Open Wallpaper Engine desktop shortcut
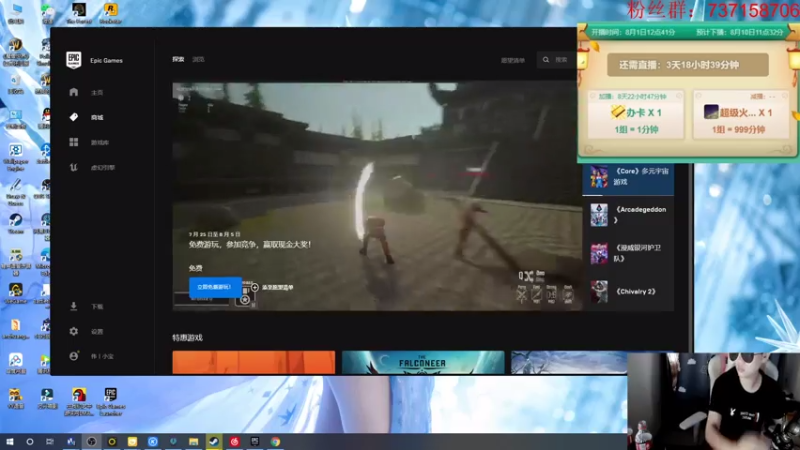800x450 pixels. (x=15, y=157)
